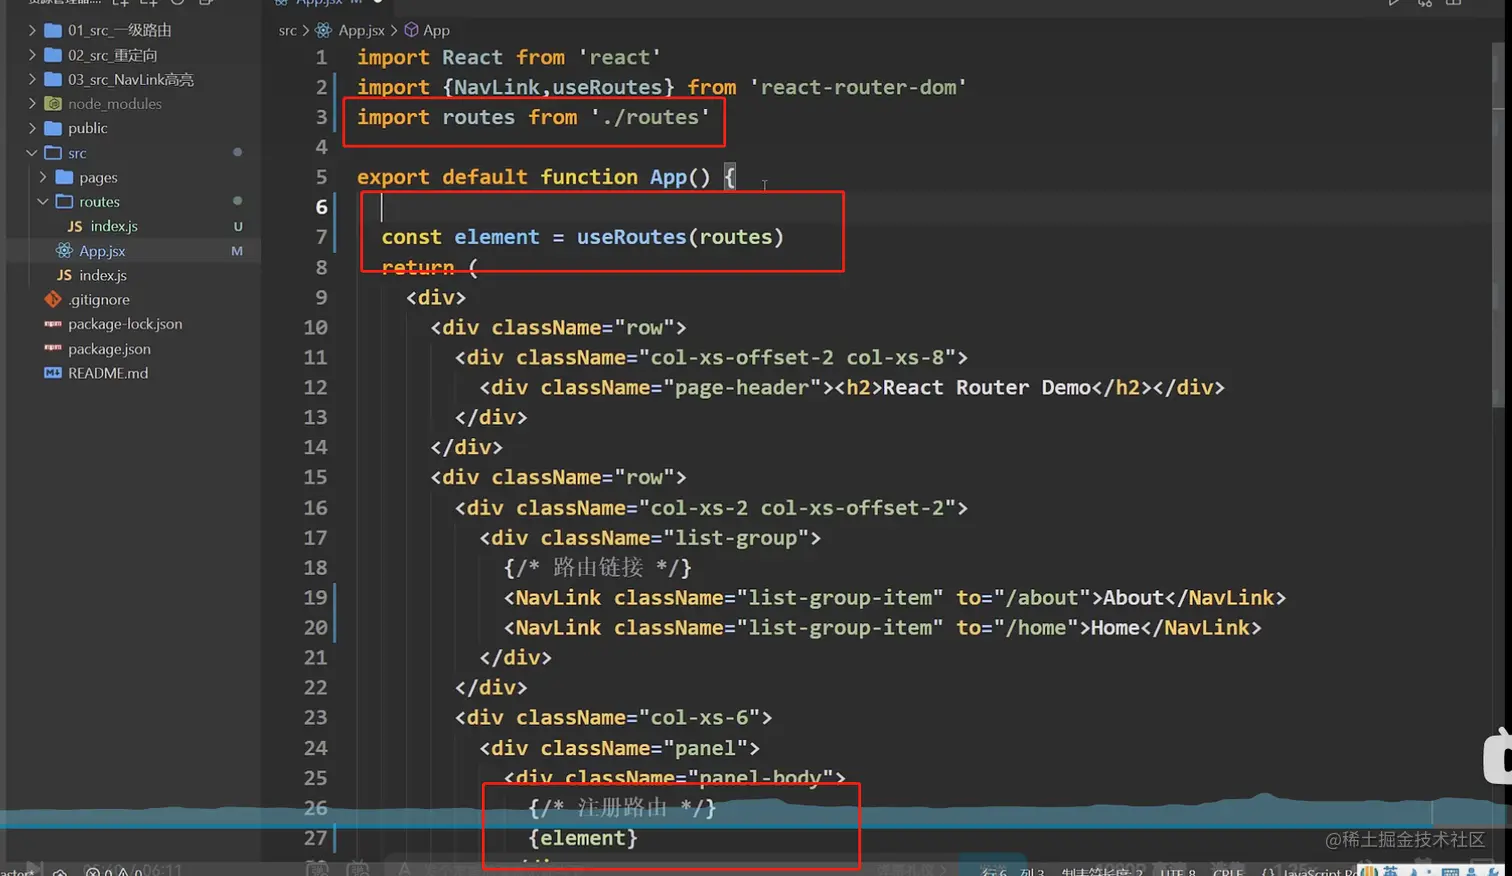Click line number 1 in the gutter

321,57
